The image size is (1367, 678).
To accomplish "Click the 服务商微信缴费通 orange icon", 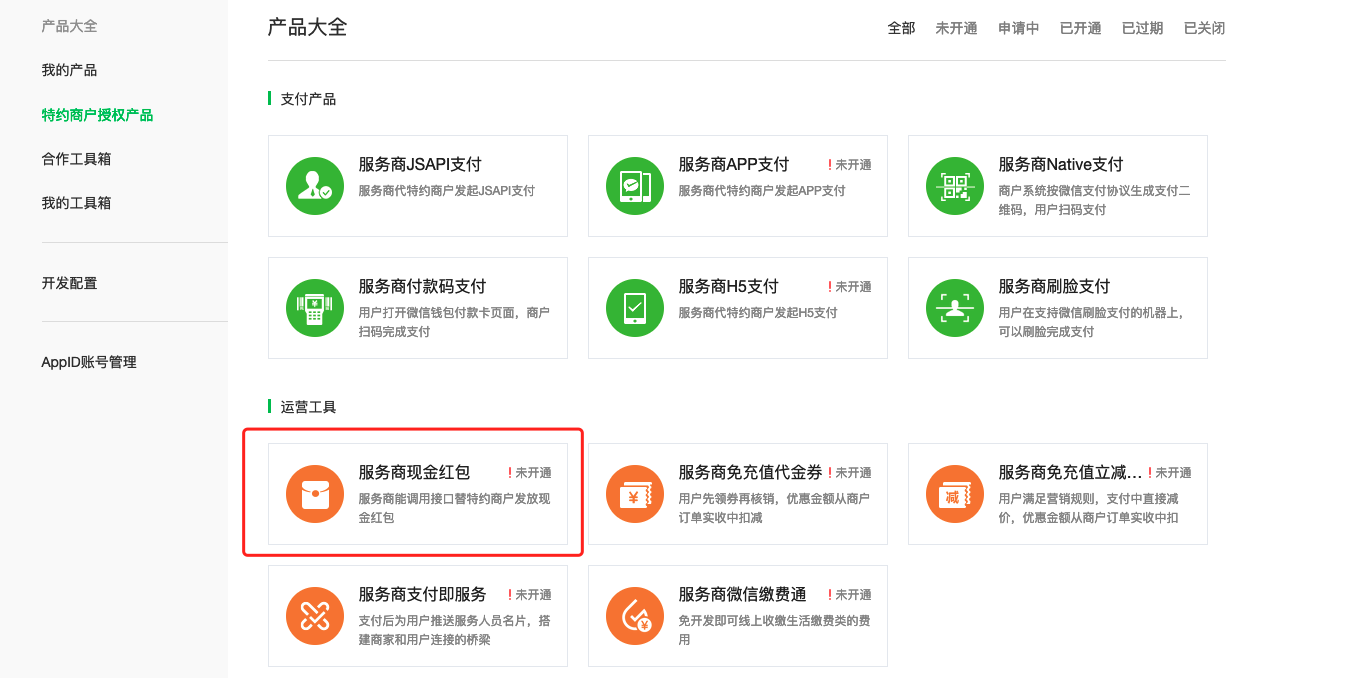I will click(635, 616).
